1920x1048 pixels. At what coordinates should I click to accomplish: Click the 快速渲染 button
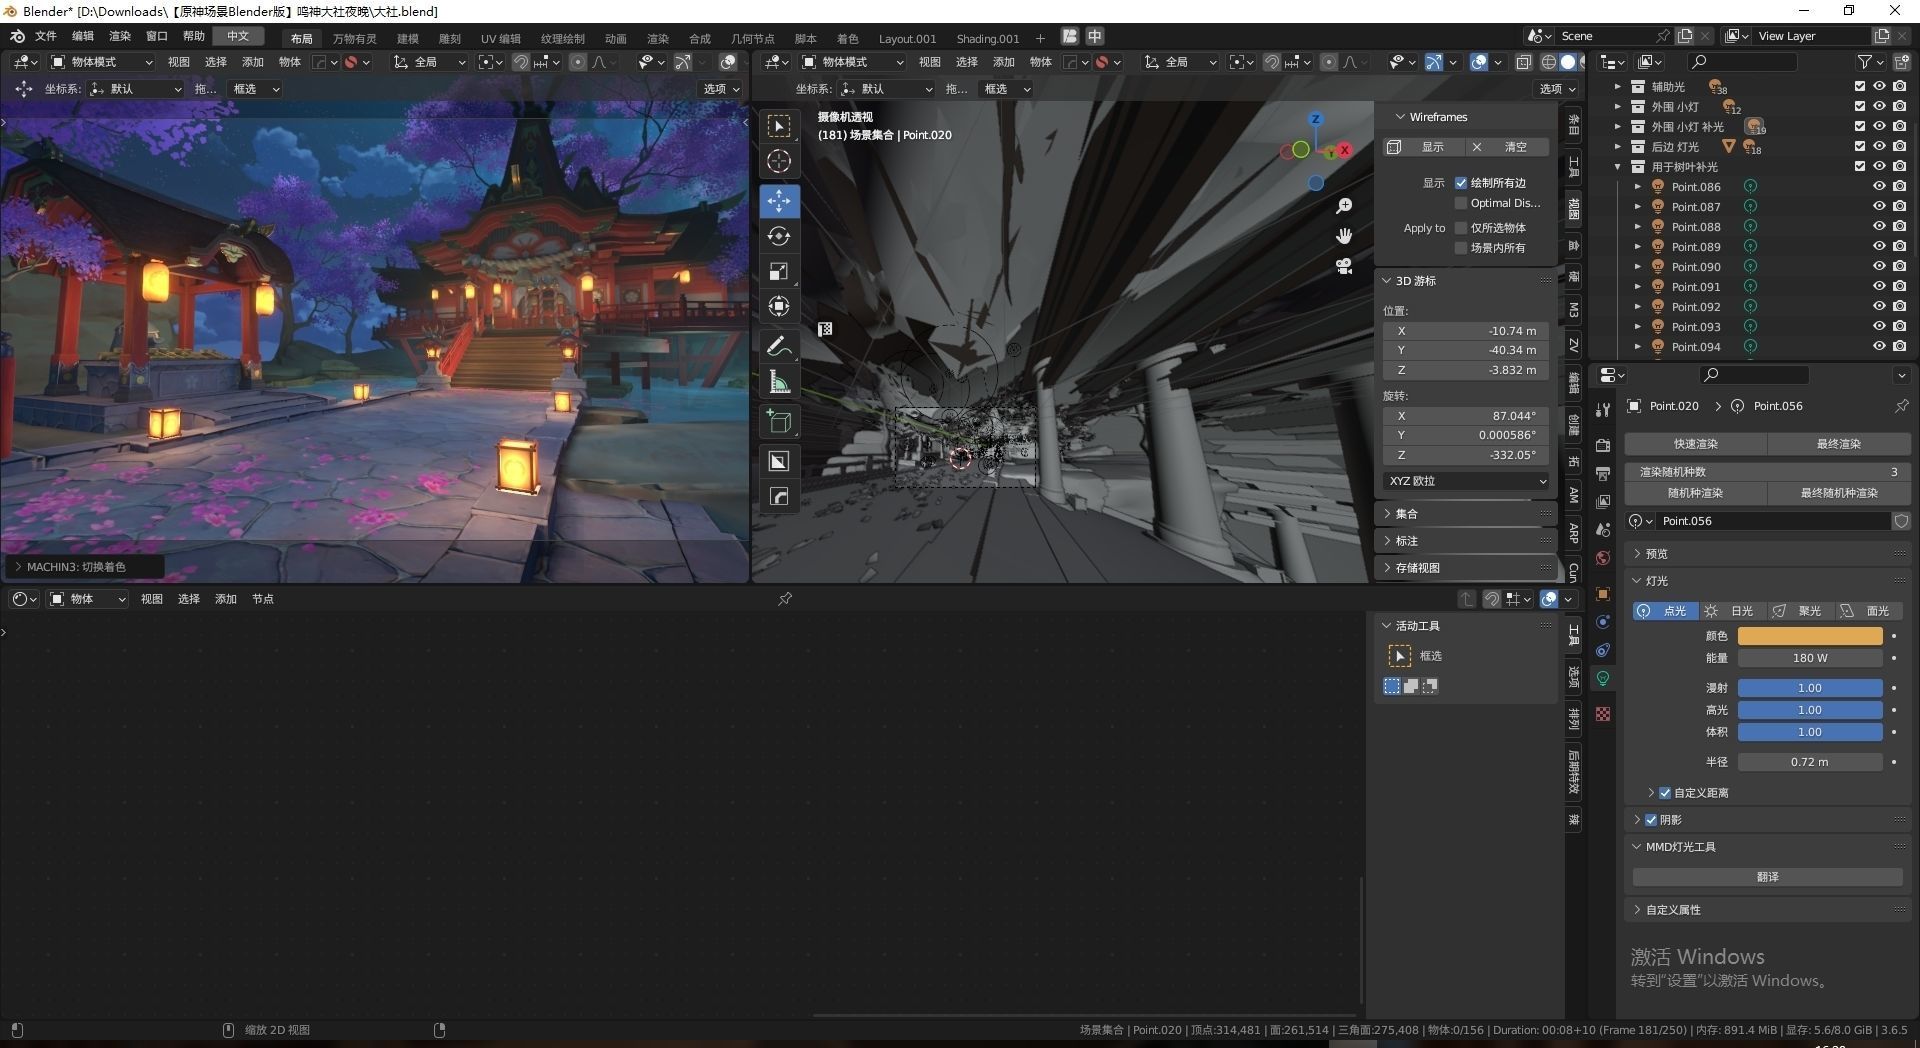(1696, 444)
